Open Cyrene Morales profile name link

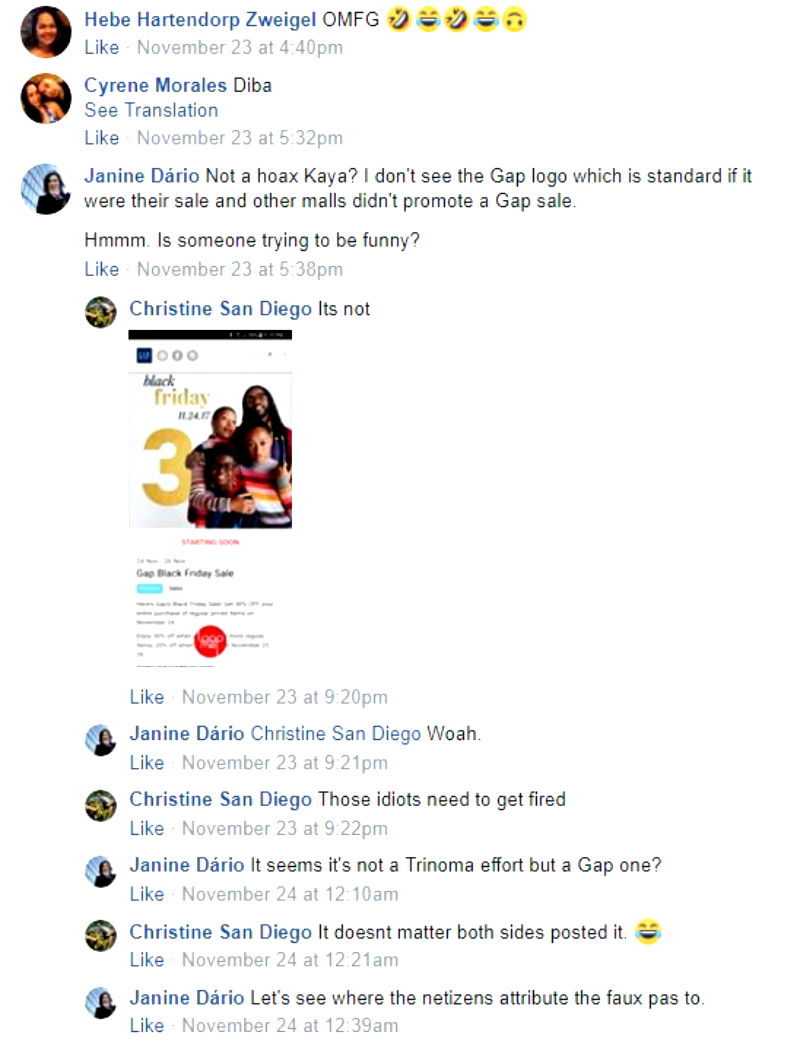tap(155, 86)
